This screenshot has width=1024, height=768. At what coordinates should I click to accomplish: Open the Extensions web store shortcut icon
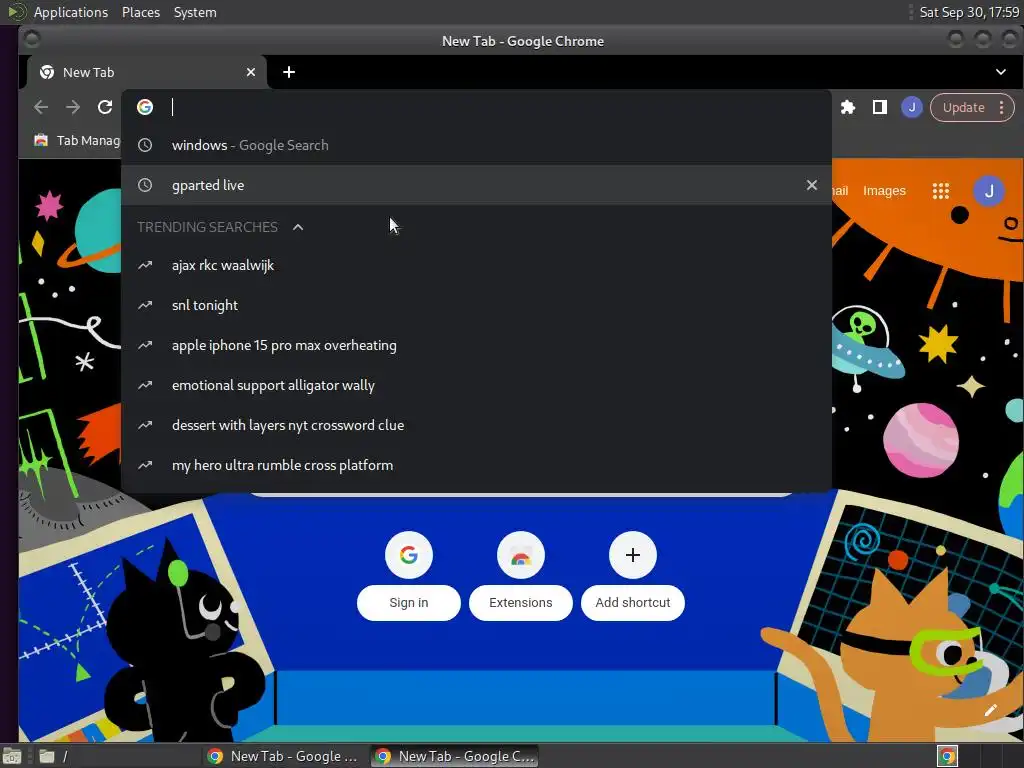(520, 555)
